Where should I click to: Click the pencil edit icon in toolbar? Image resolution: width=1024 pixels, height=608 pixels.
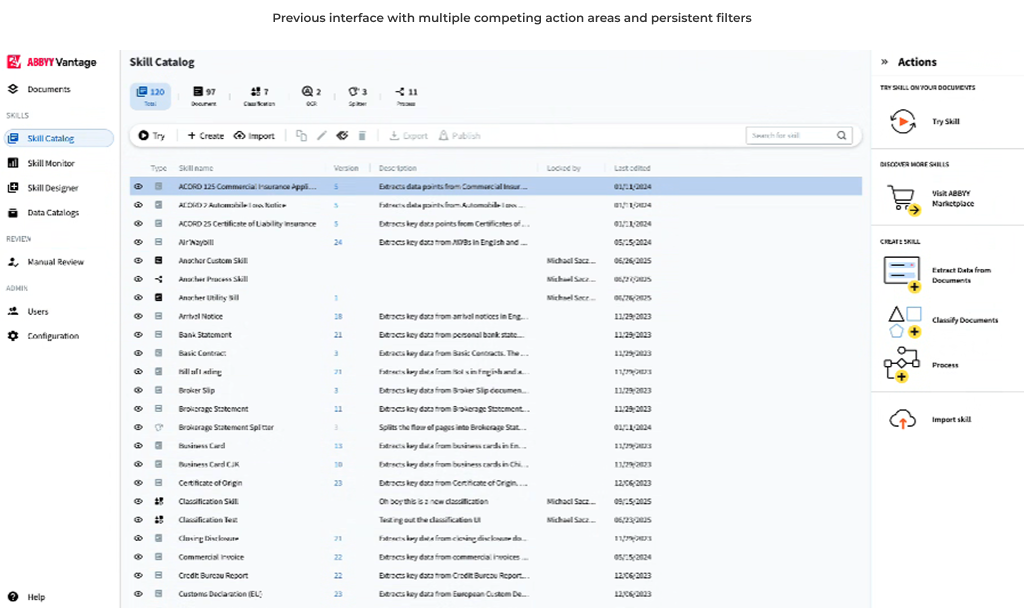[x=322, y=136]
